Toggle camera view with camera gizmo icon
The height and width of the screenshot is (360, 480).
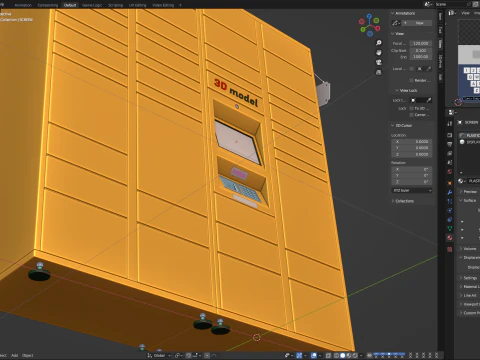pos(379,62)
